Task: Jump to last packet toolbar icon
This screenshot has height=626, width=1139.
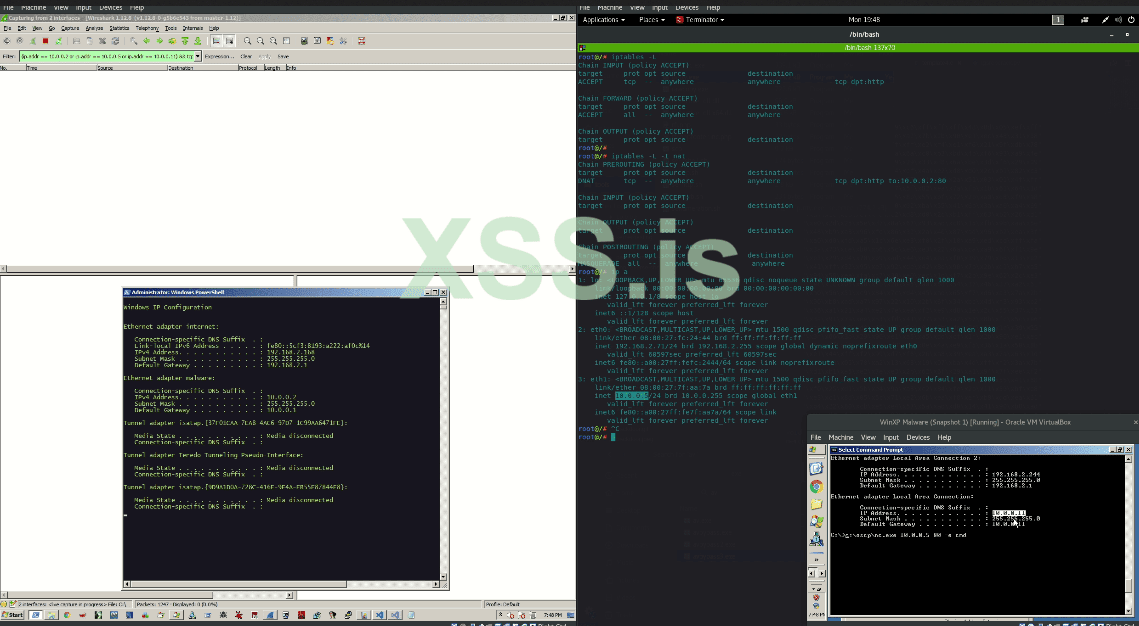Action: tap(198, 41)
